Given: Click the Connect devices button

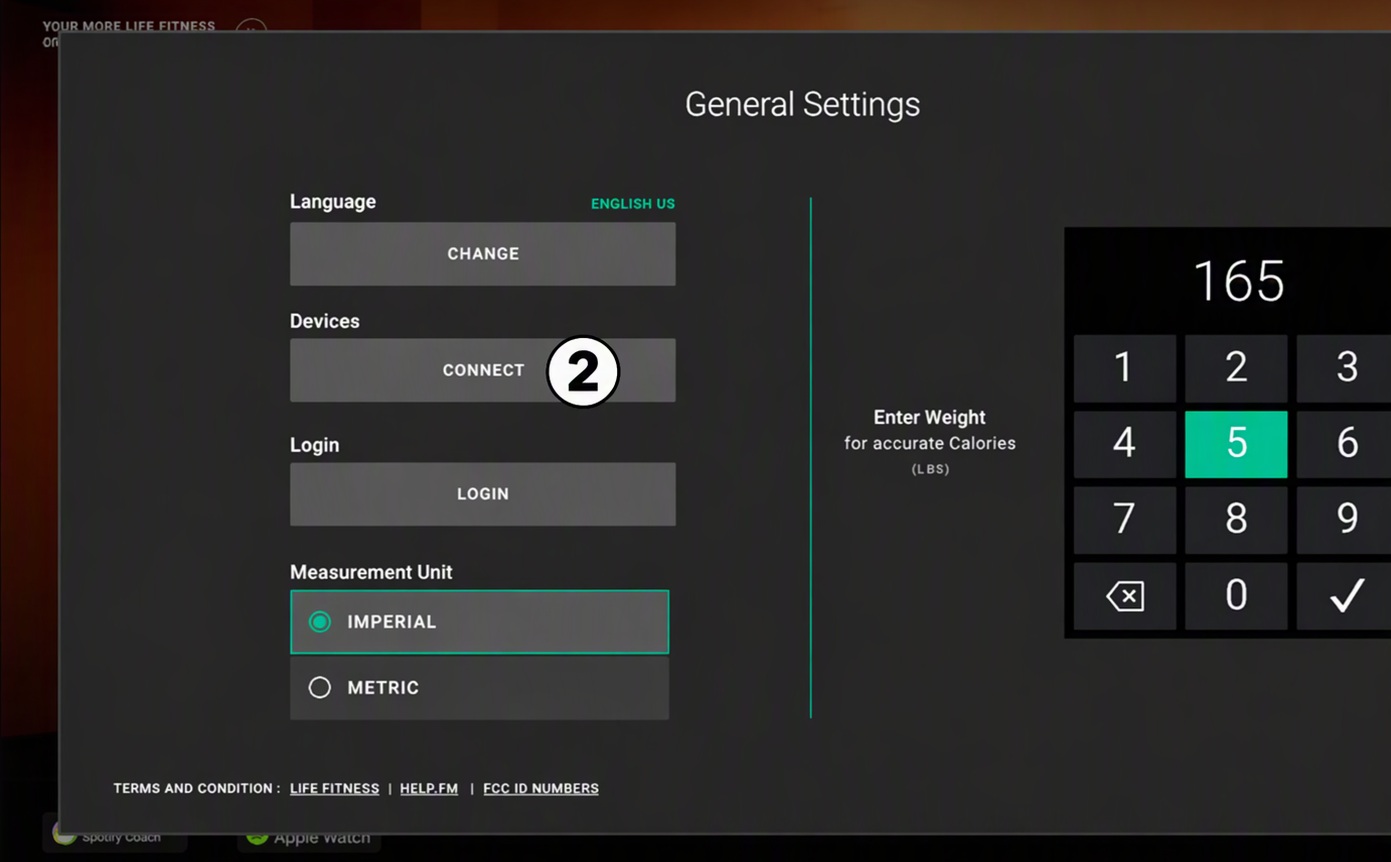Looking at the screenshot, I should point(483,370).
